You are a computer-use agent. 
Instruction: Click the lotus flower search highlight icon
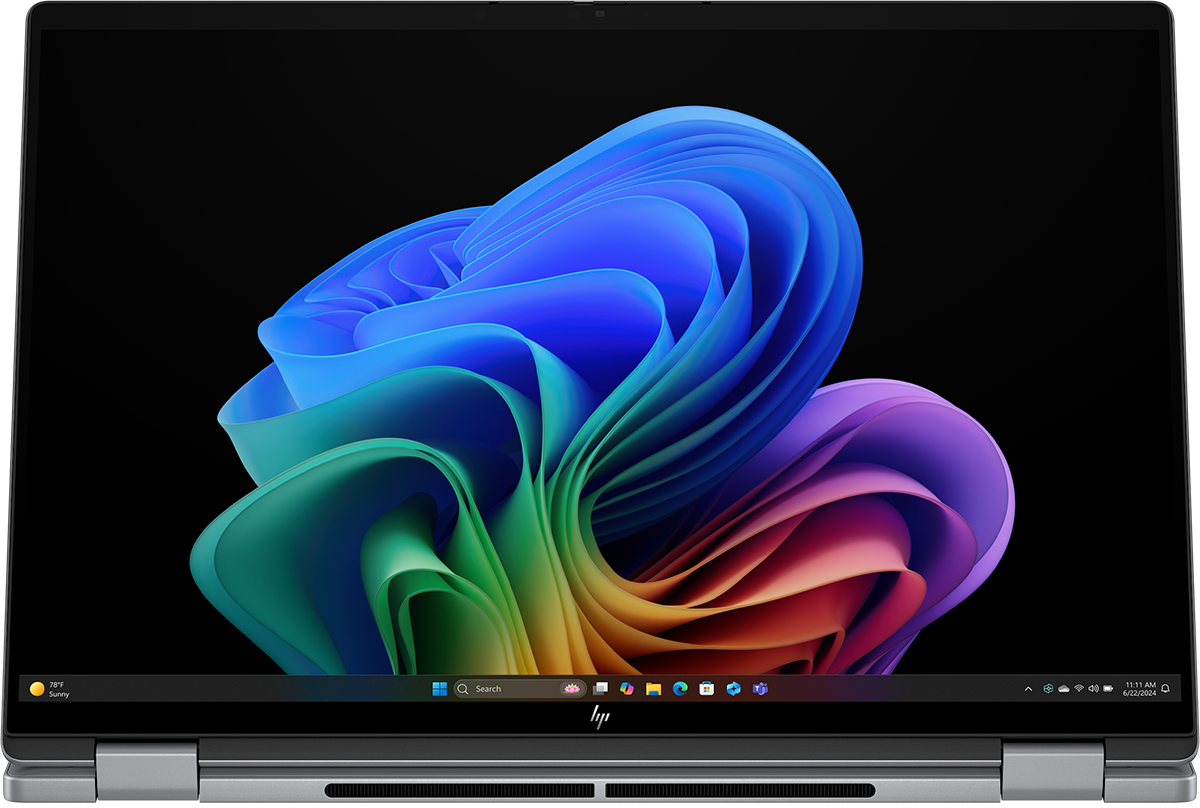point(572,688)
